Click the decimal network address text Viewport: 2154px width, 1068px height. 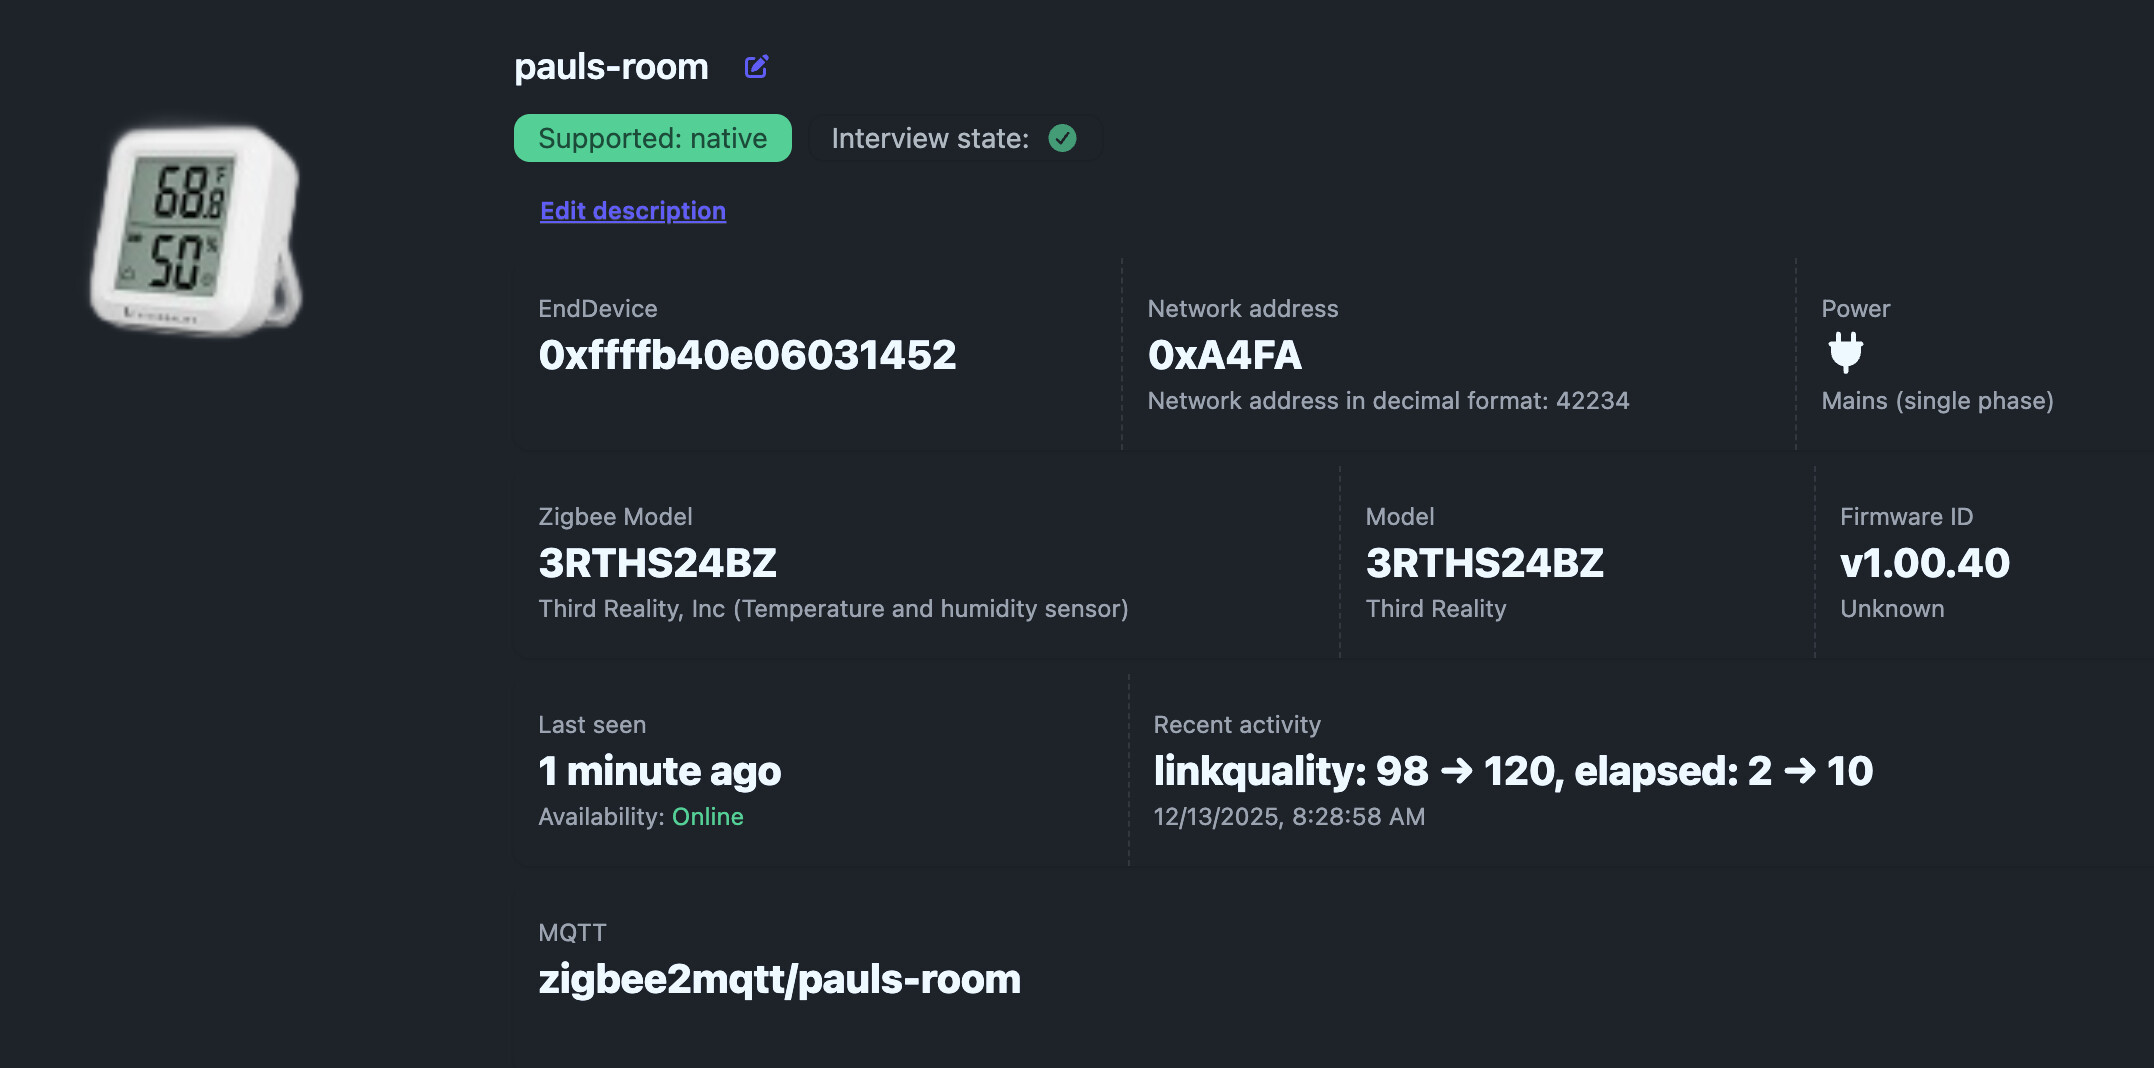tap(1388, 401)
